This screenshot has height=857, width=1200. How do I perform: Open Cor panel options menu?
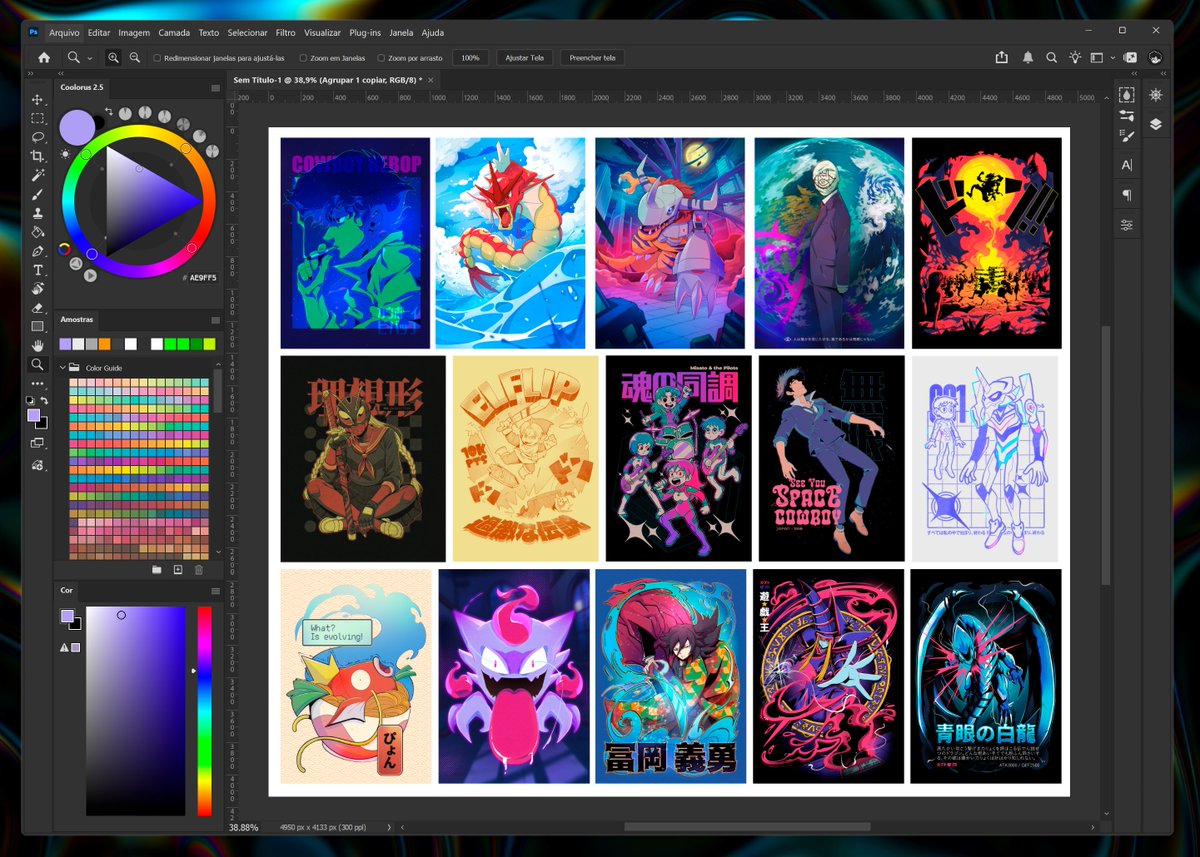tap(215, 591)
